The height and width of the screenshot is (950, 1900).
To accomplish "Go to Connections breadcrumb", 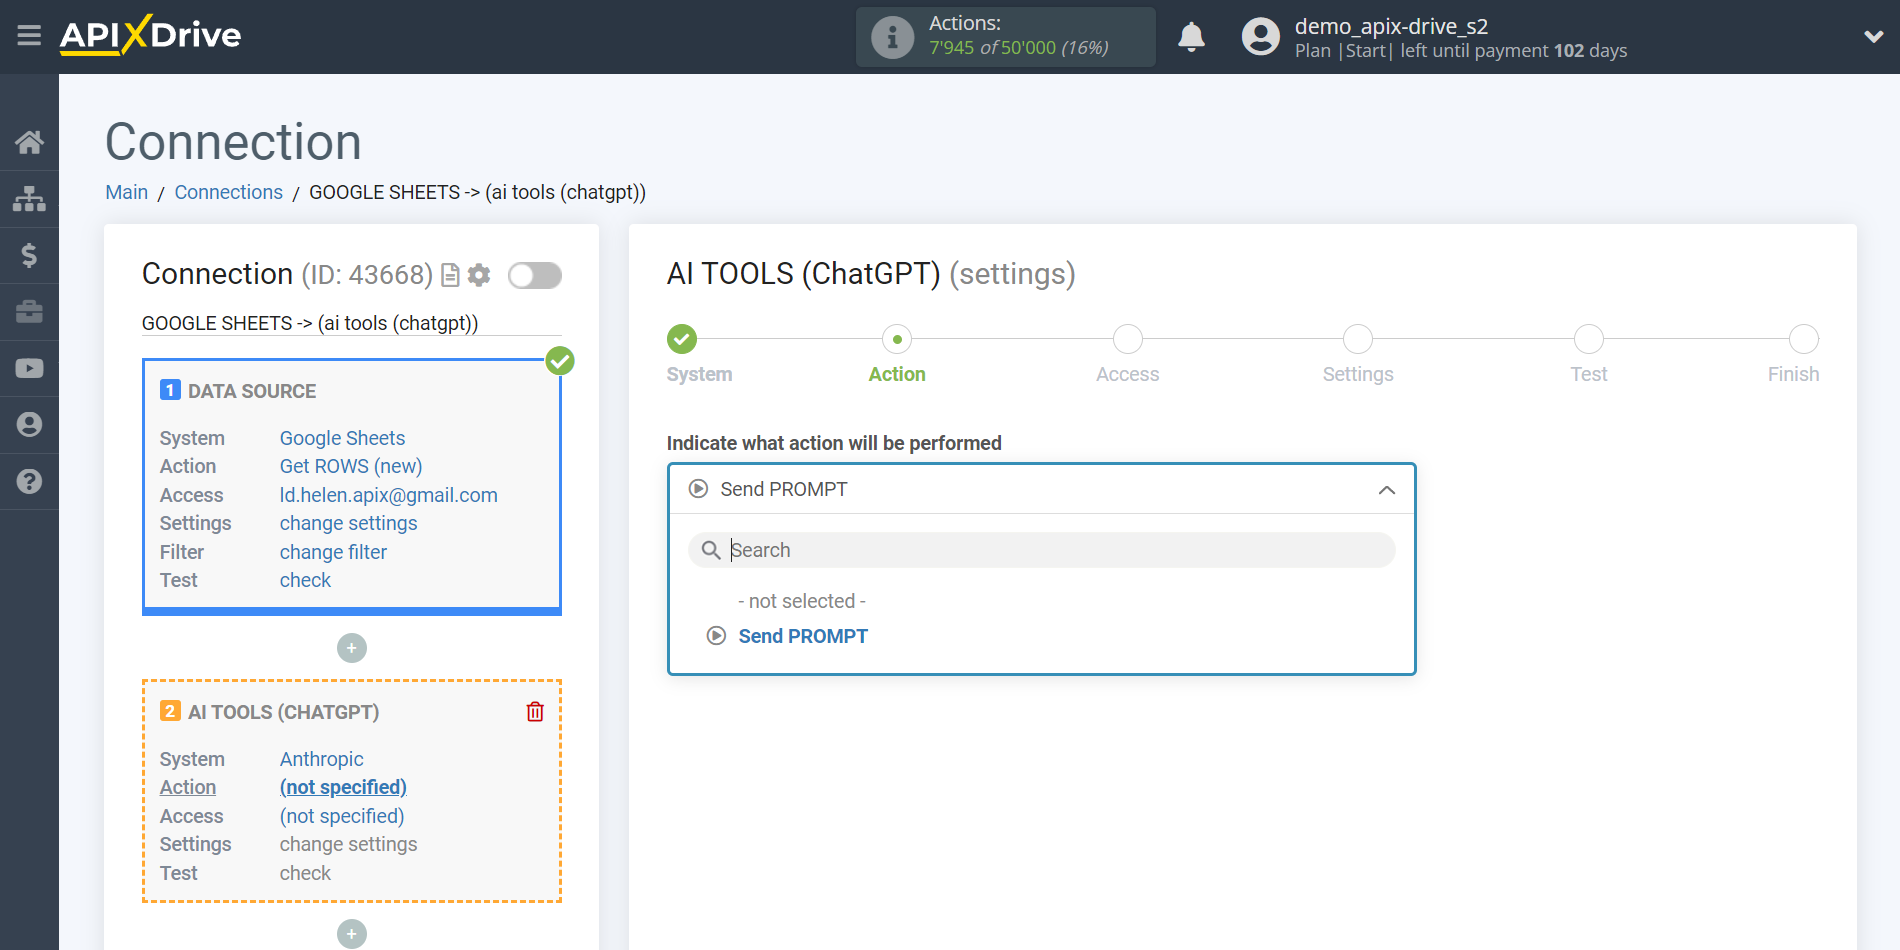I will point(229,192).
